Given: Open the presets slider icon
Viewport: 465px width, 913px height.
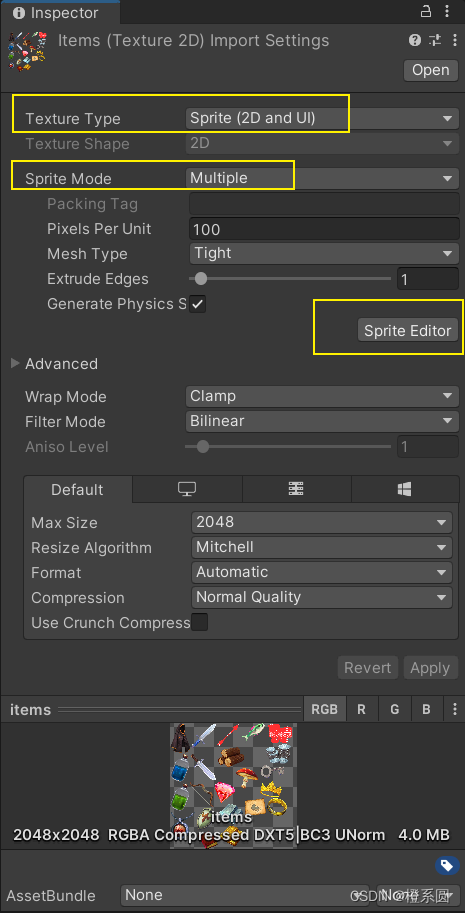Looking at the screenshot, I should [435, 40].
